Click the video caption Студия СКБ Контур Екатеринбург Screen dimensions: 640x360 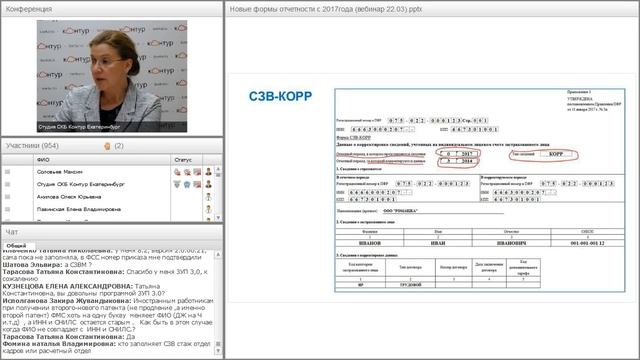click(79, 127)
